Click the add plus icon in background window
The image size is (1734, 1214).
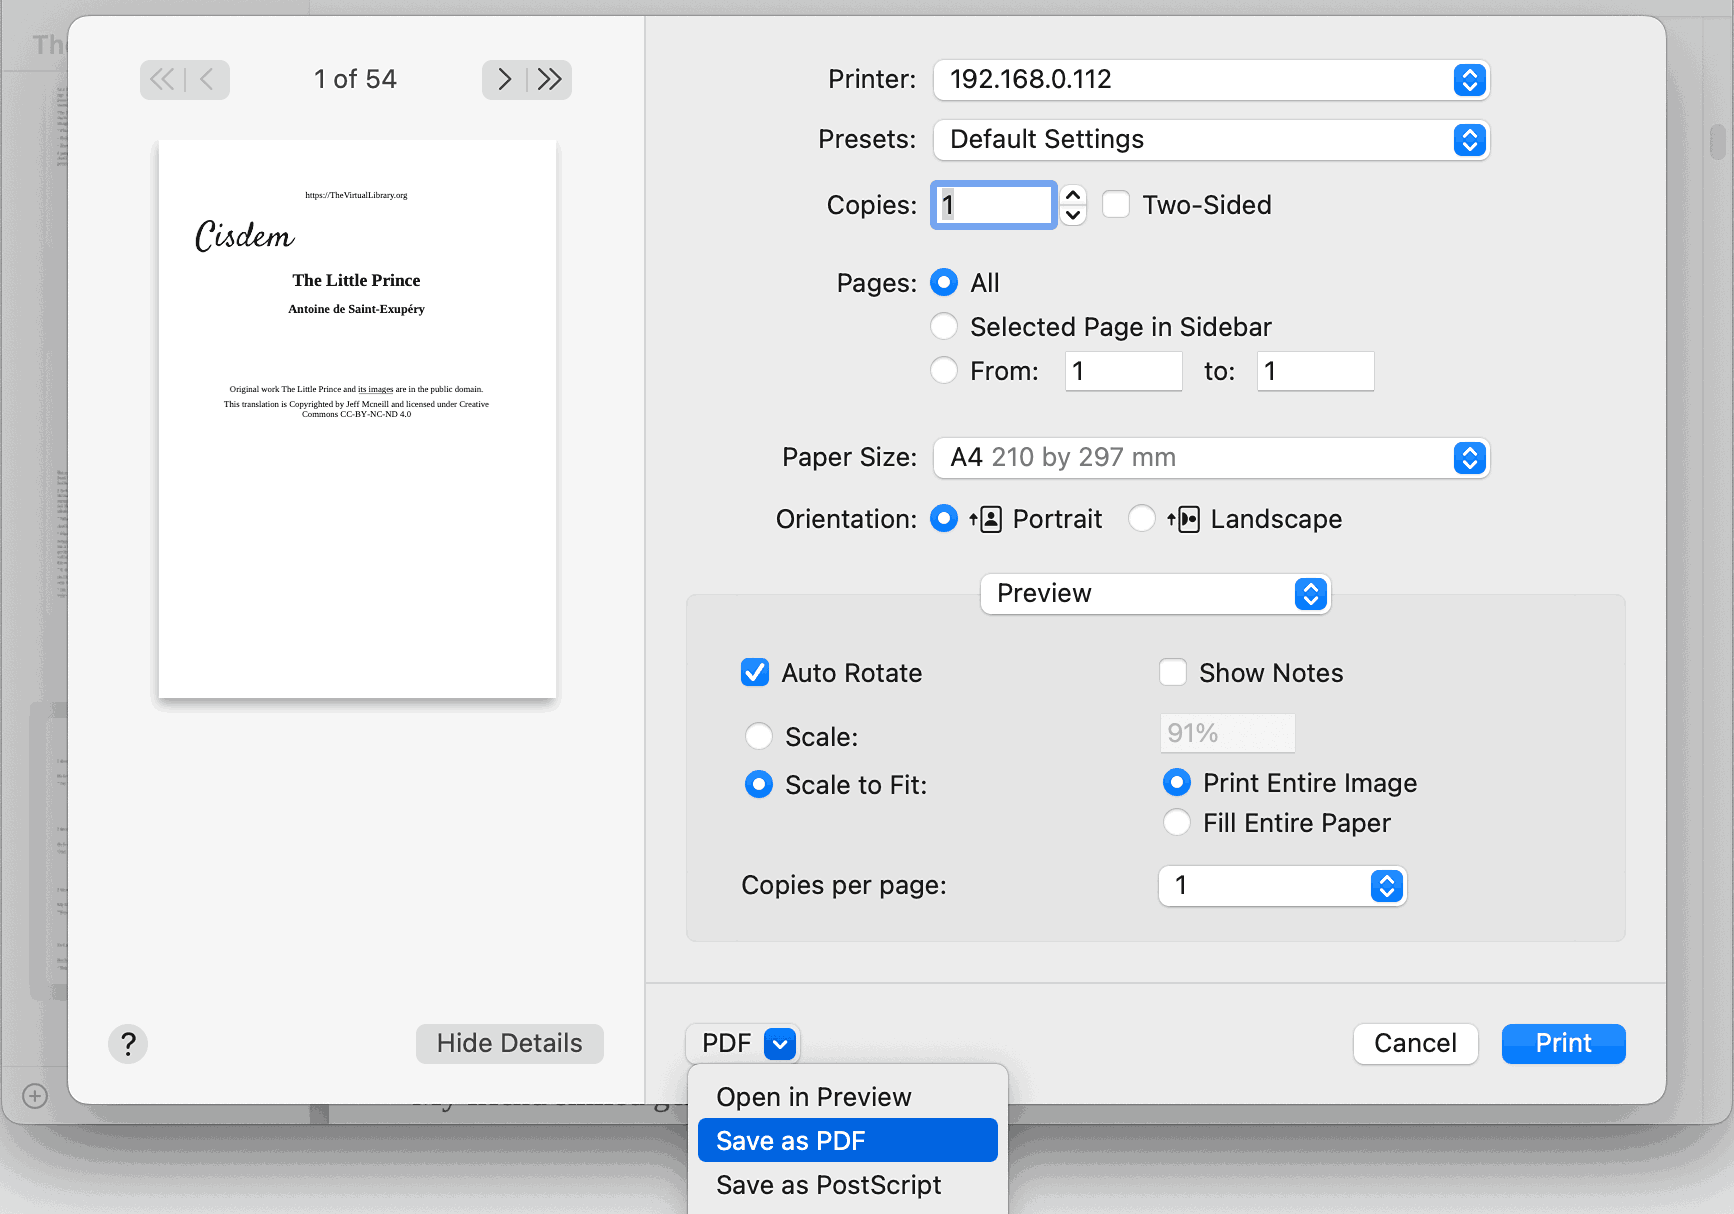[35, 1096]
